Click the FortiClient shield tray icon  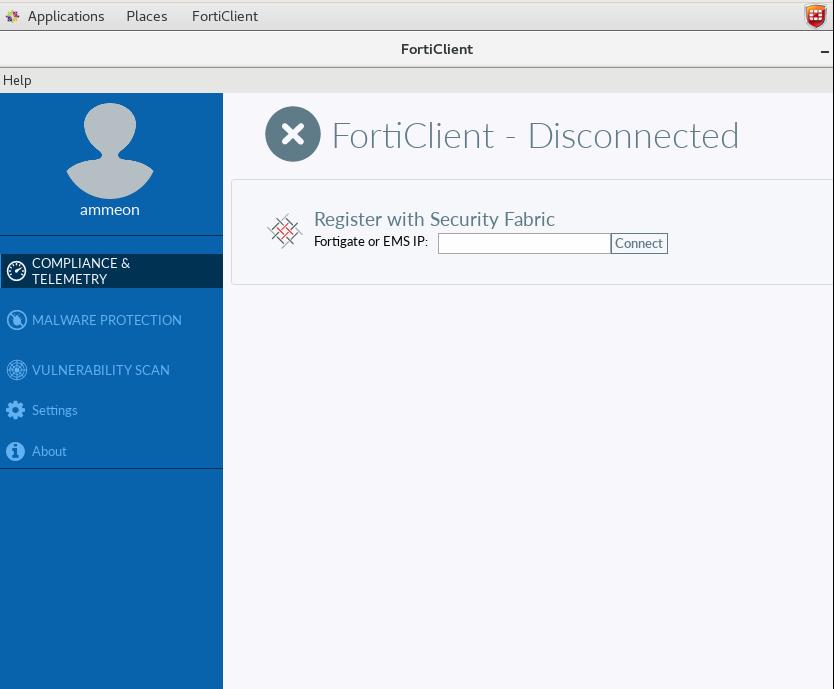(815, 16)
